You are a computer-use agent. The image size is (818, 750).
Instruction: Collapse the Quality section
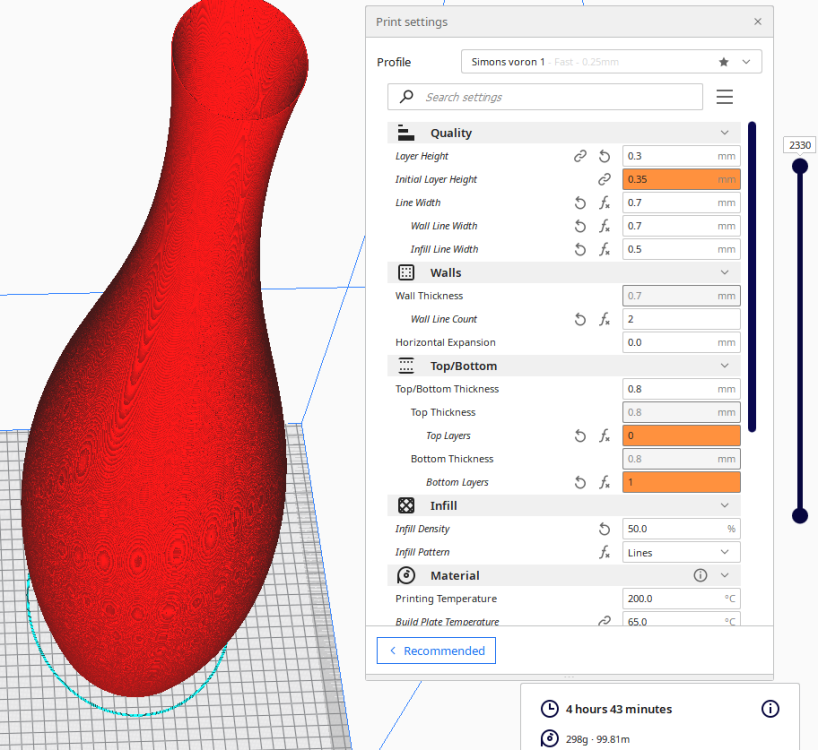(725, 132)
